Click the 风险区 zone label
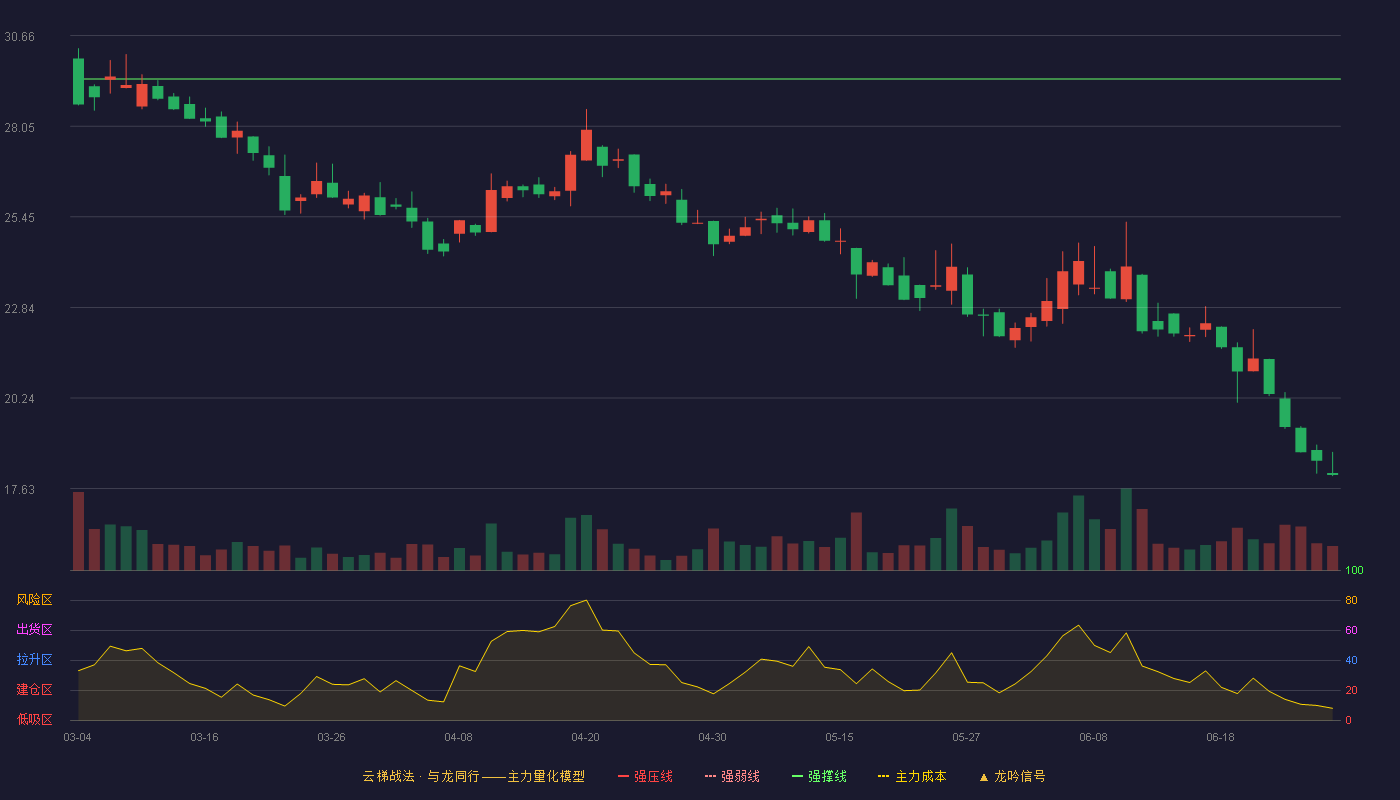1400x800 pixels. pyautogui.click(x=34, y=600)
